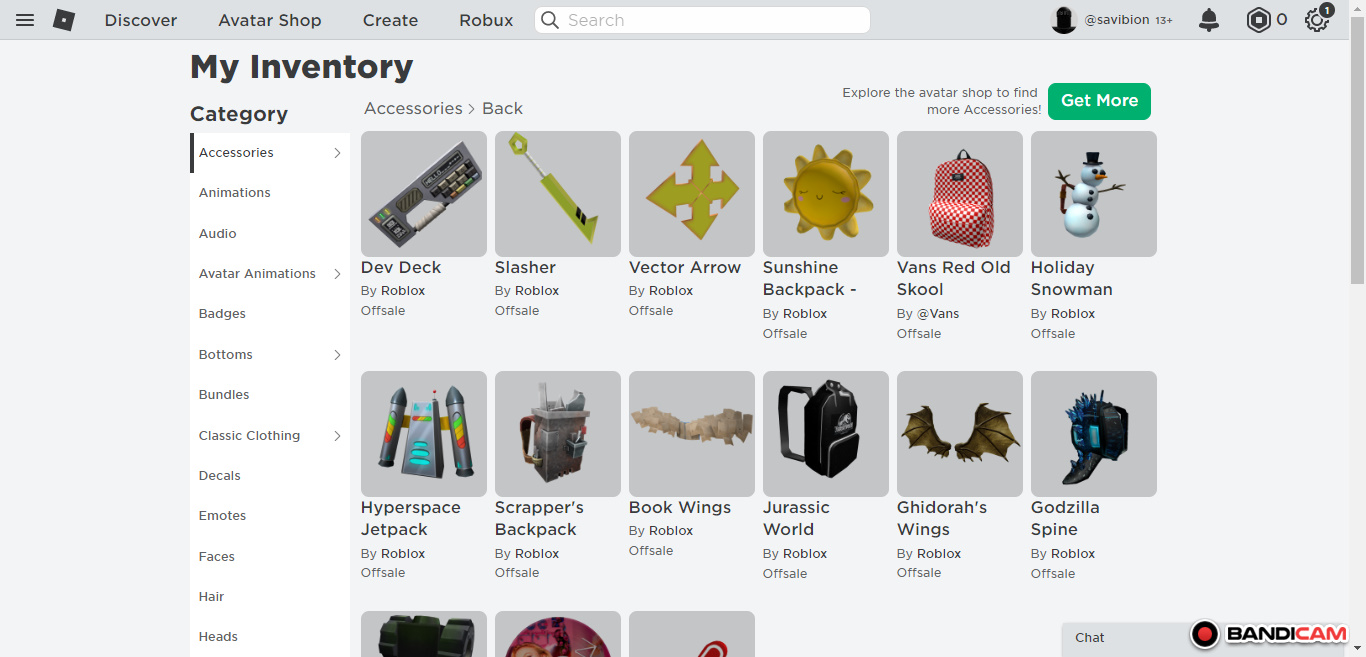Go to the Discover page
This screenshot has width=1366, height=657.
point(141,20)
